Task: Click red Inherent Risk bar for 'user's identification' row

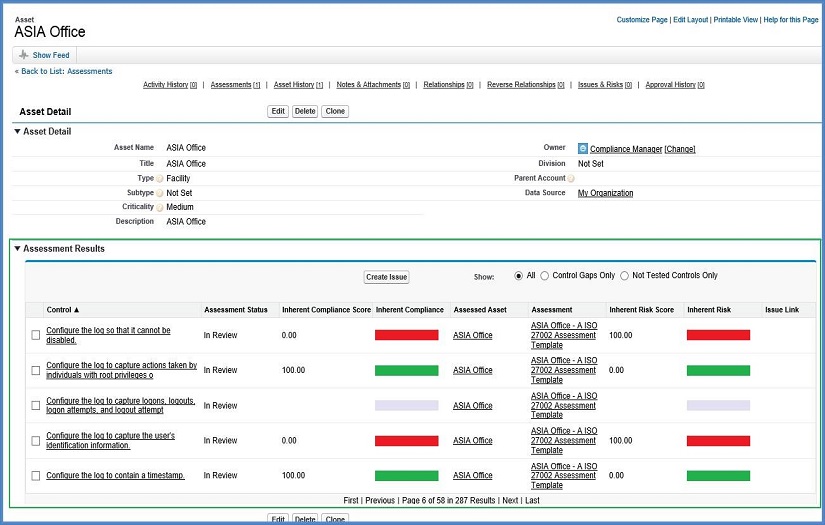Action: (718, 441)
